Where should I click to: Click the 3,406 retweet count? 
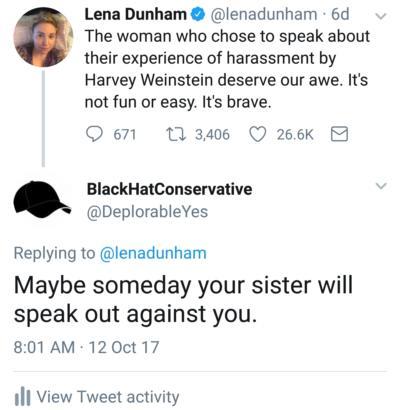212,135
